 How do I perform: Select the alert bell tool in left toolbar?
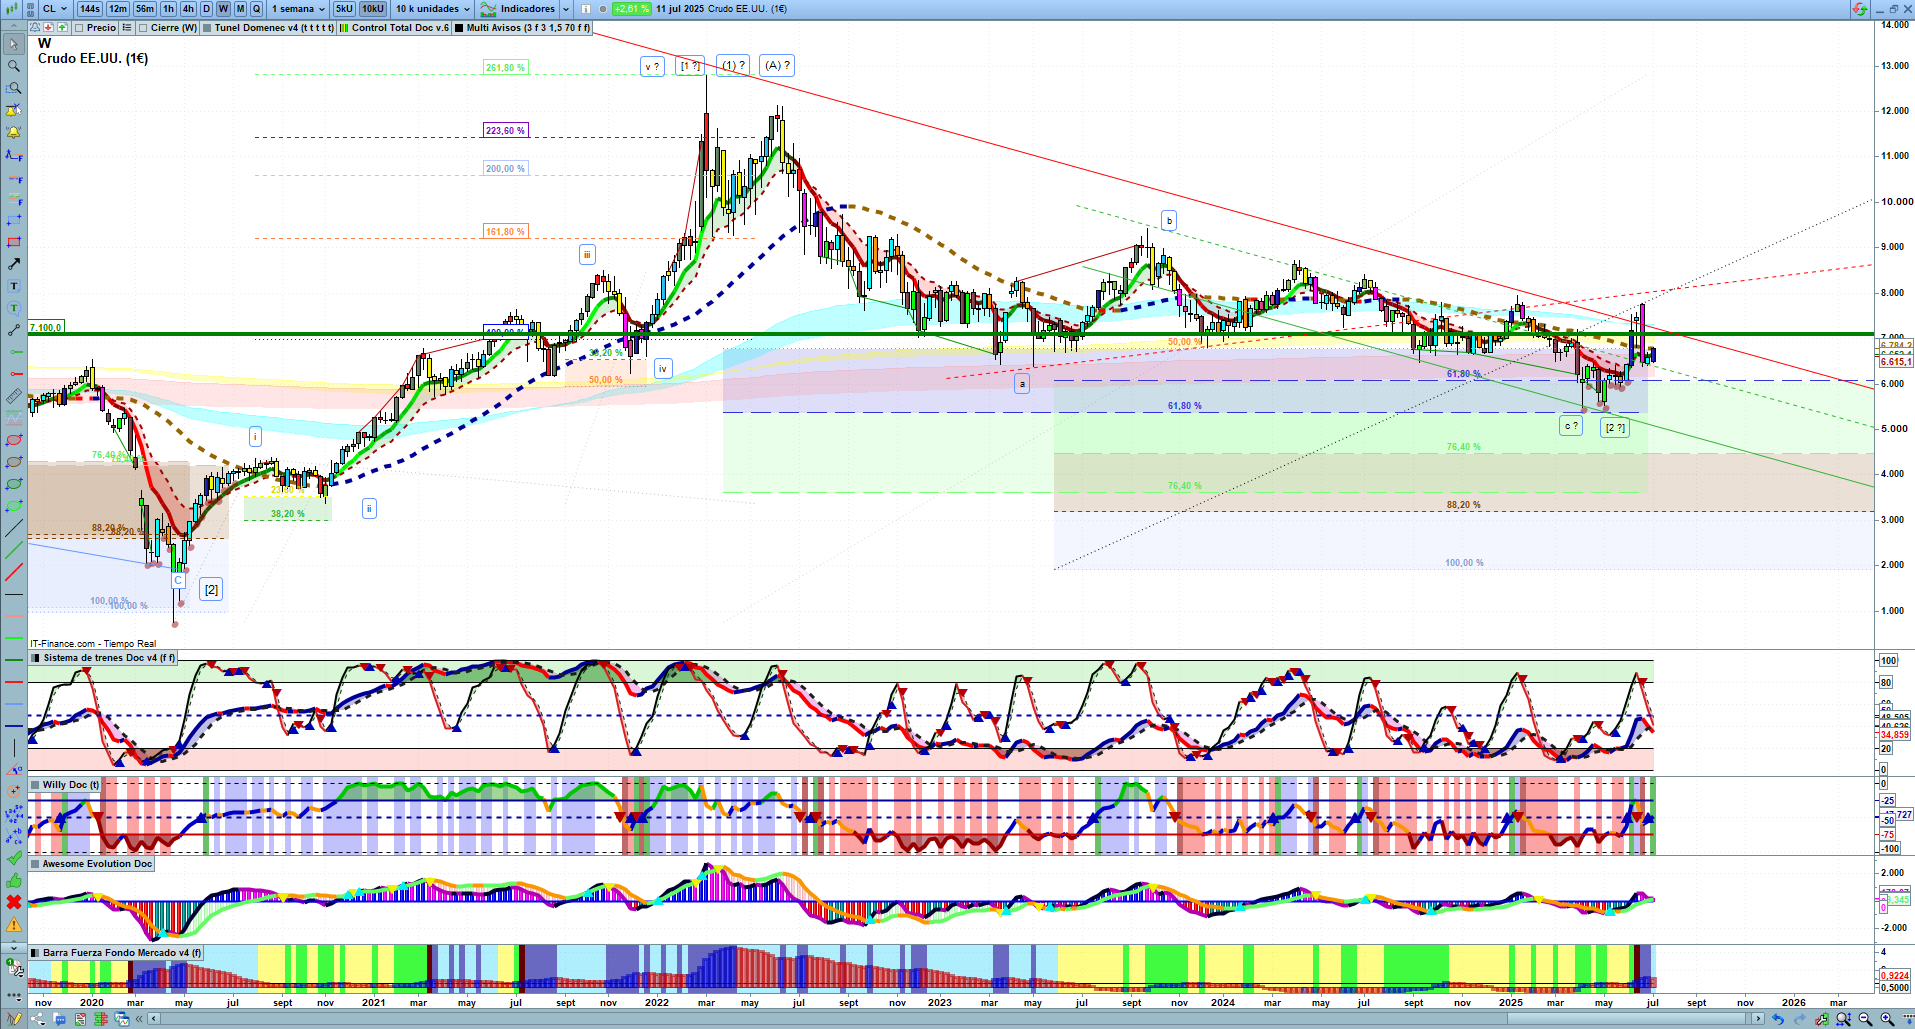(14, 132)
